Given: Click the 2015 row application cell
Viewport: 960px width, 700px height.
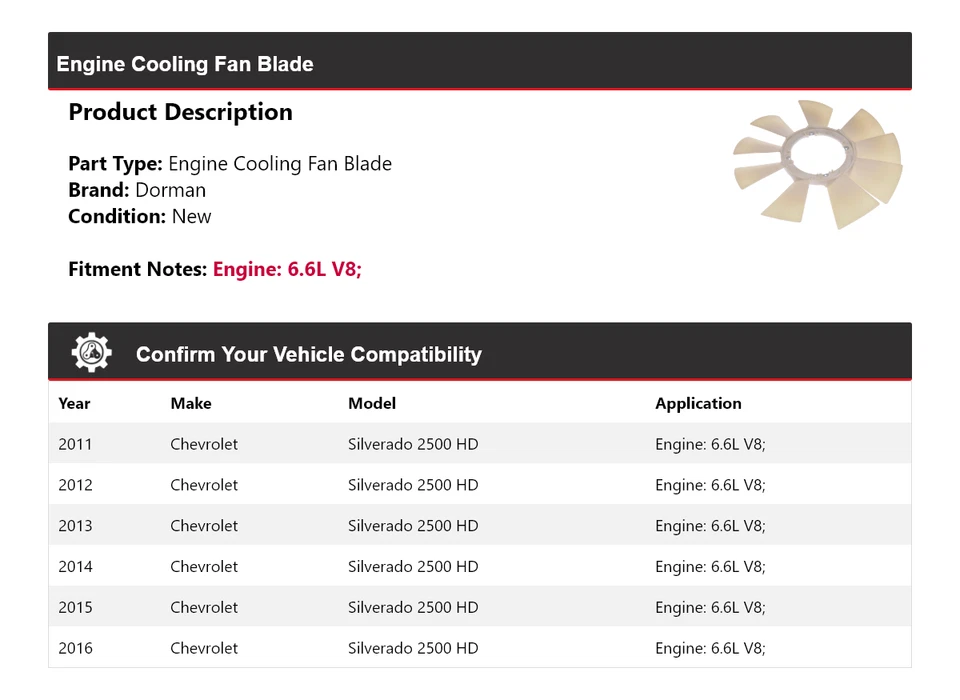Looking at the screenshot, I should coord(710,608).
